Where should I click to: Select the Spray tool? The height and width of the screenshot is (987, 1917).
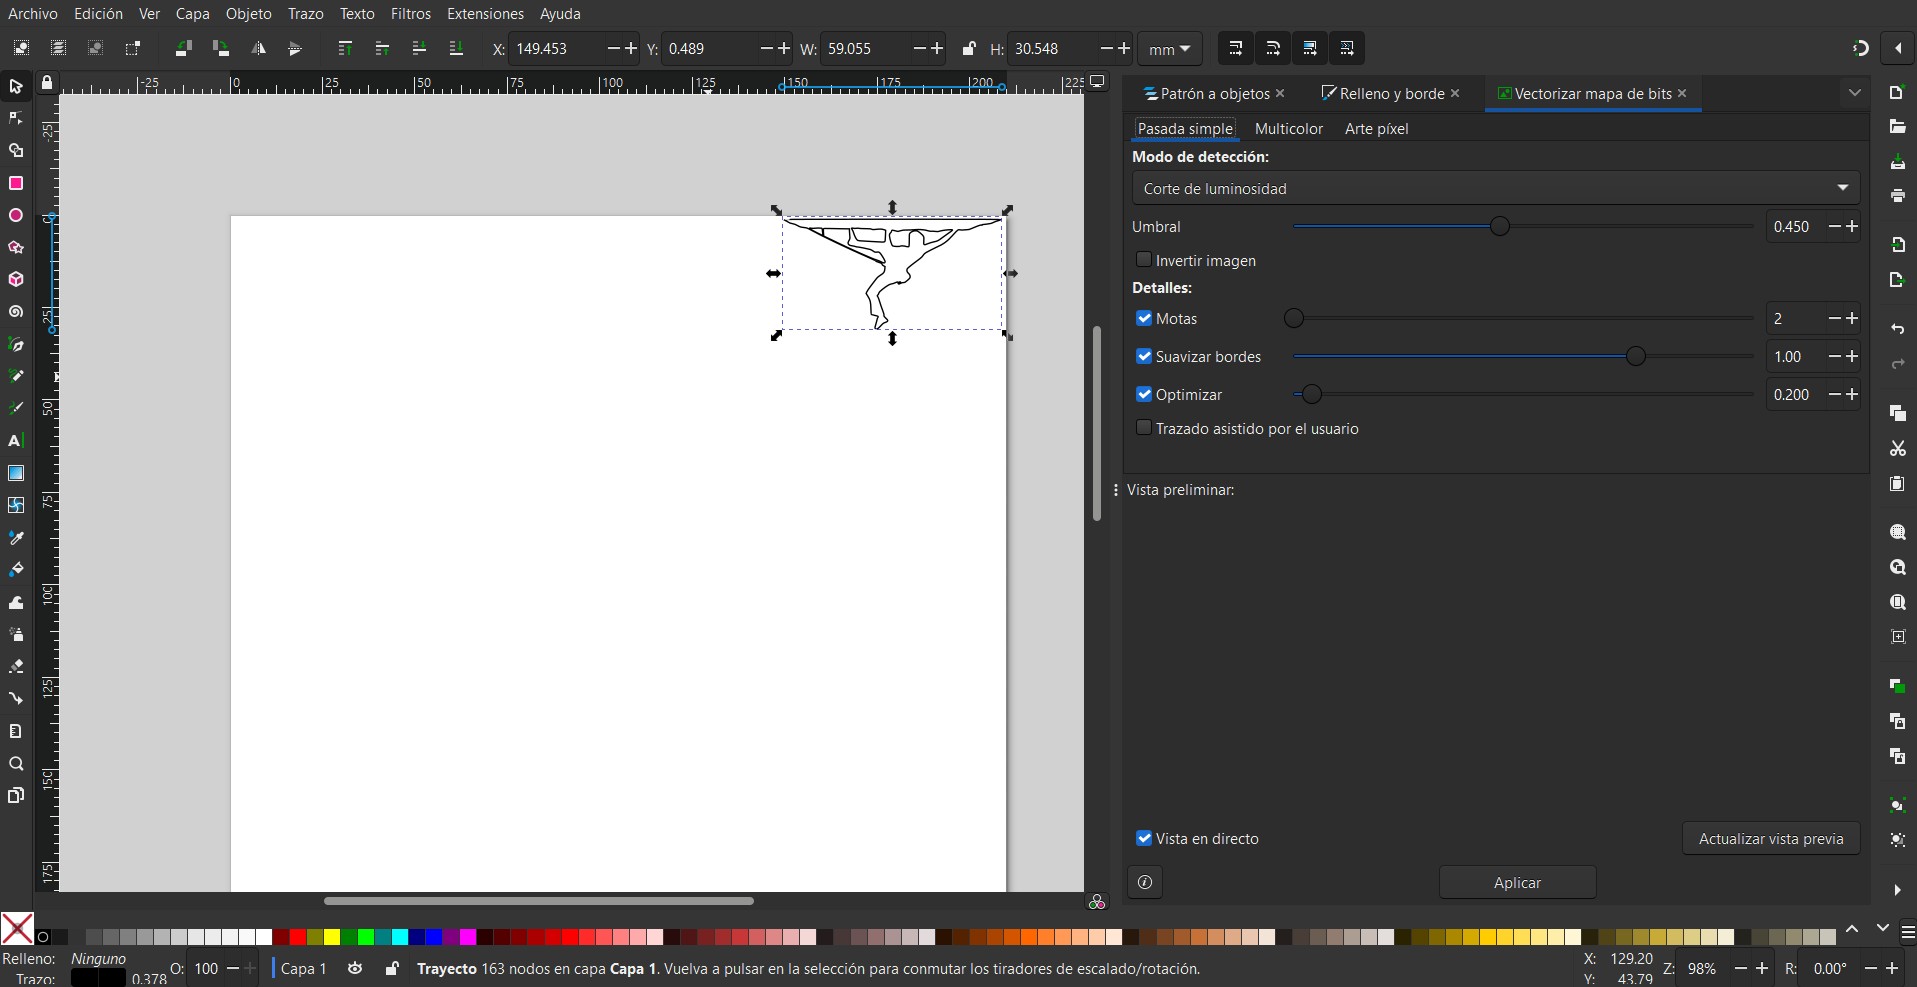(x=16, y=634)
